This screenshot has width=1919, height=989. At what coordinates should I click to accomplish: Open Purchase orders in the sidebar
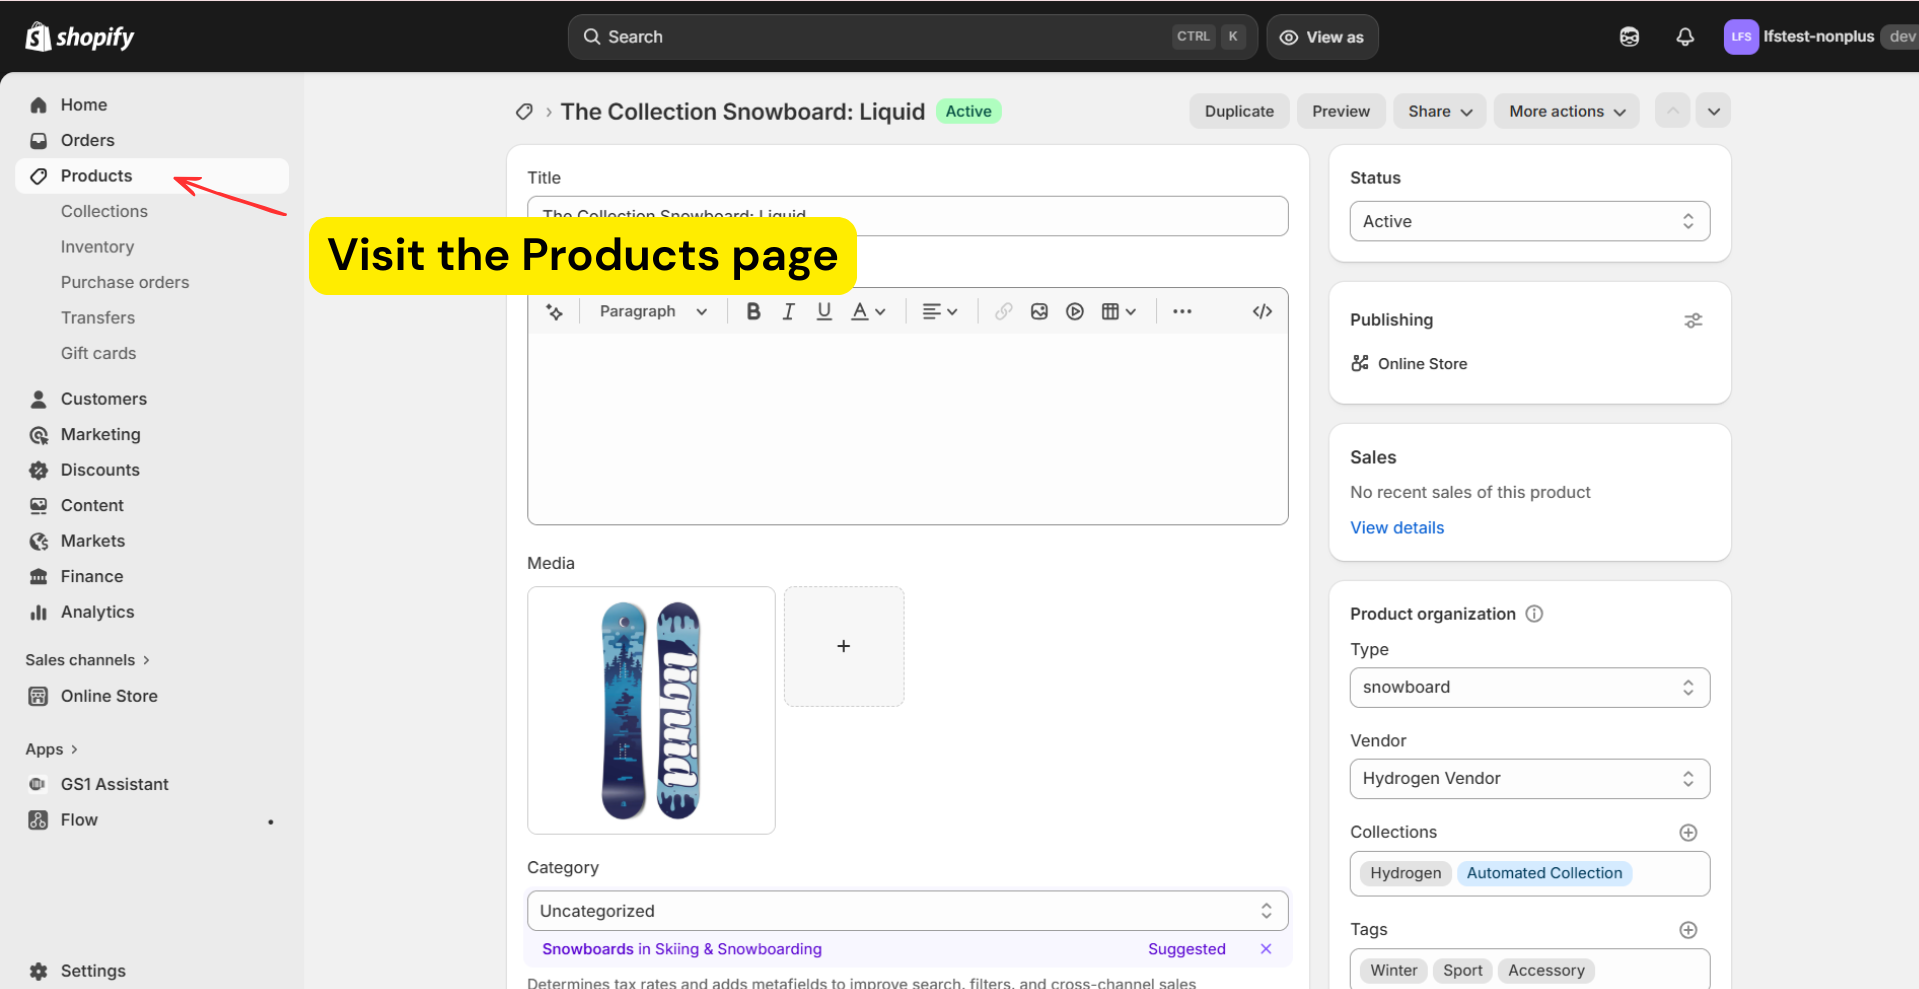tap(125, 283)
